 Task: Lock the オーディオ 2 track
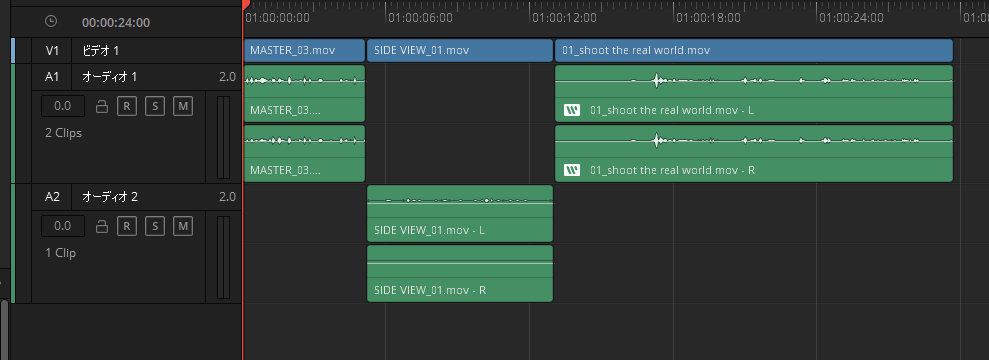(x=102, y=226)
